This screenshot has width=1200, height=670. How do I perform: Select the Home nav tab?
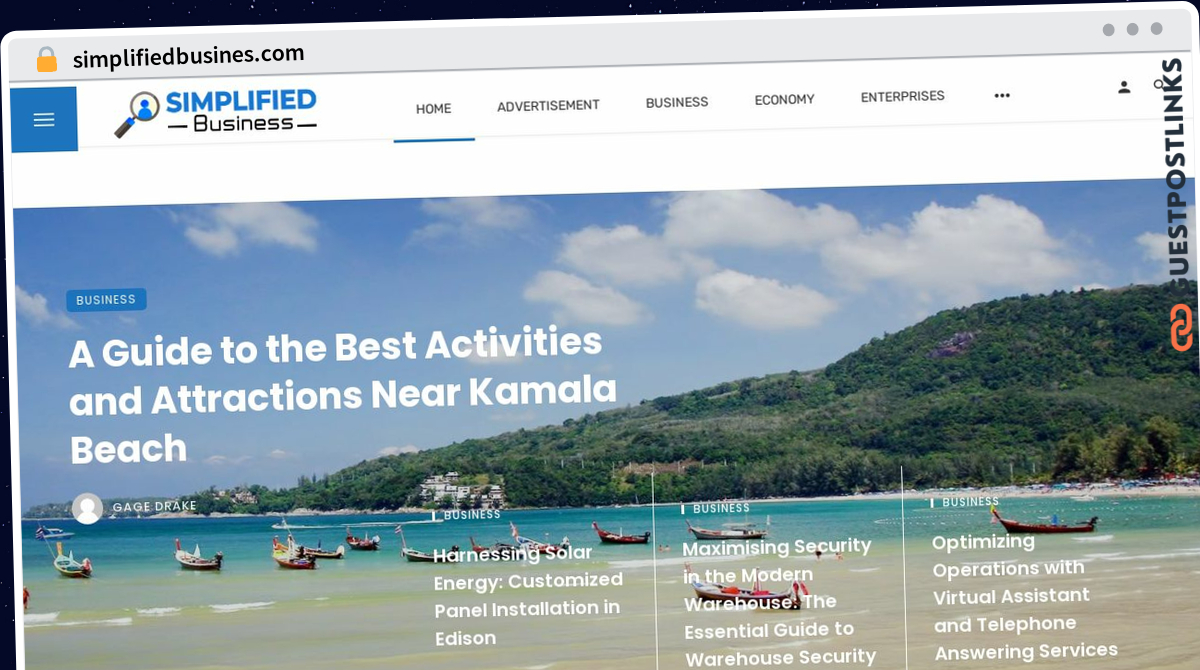pos(434,108)
